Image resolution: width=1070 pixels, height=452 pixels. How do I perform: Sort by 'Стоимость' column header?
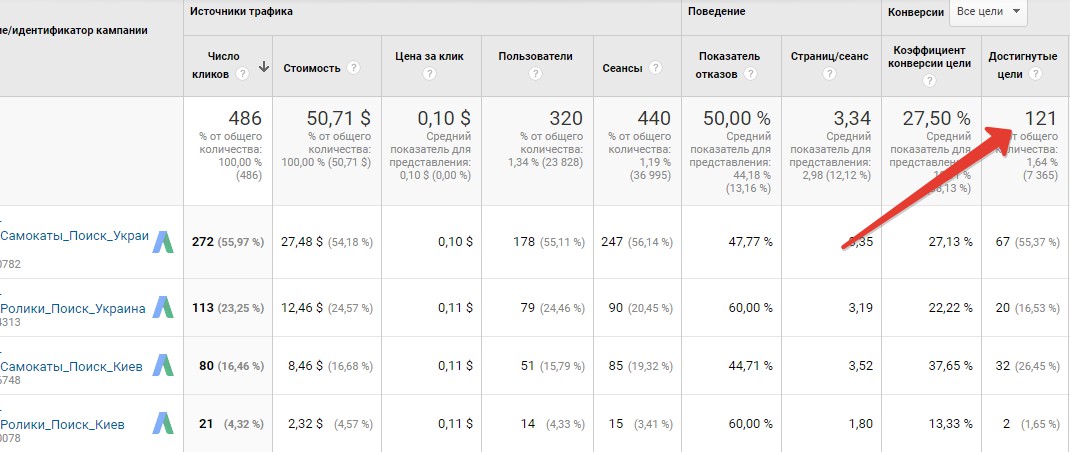[312, 68]
